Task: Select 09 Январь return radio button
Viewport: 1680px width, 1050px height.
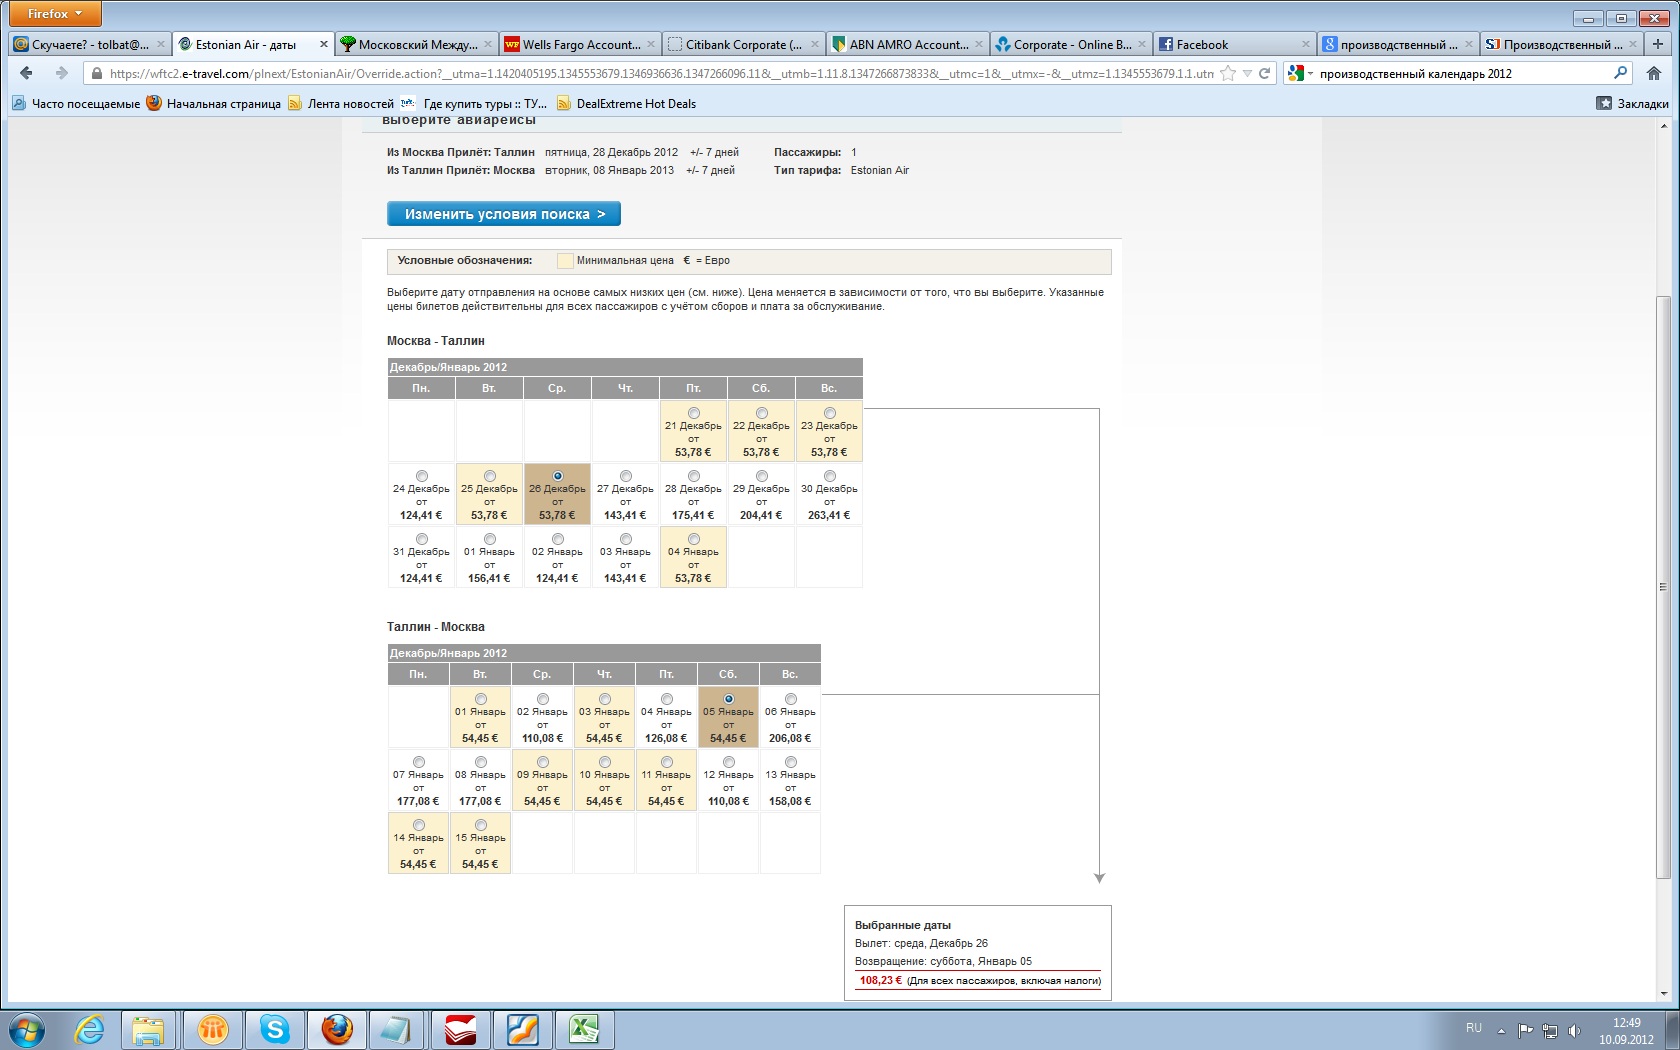Action: pos(543,762)
